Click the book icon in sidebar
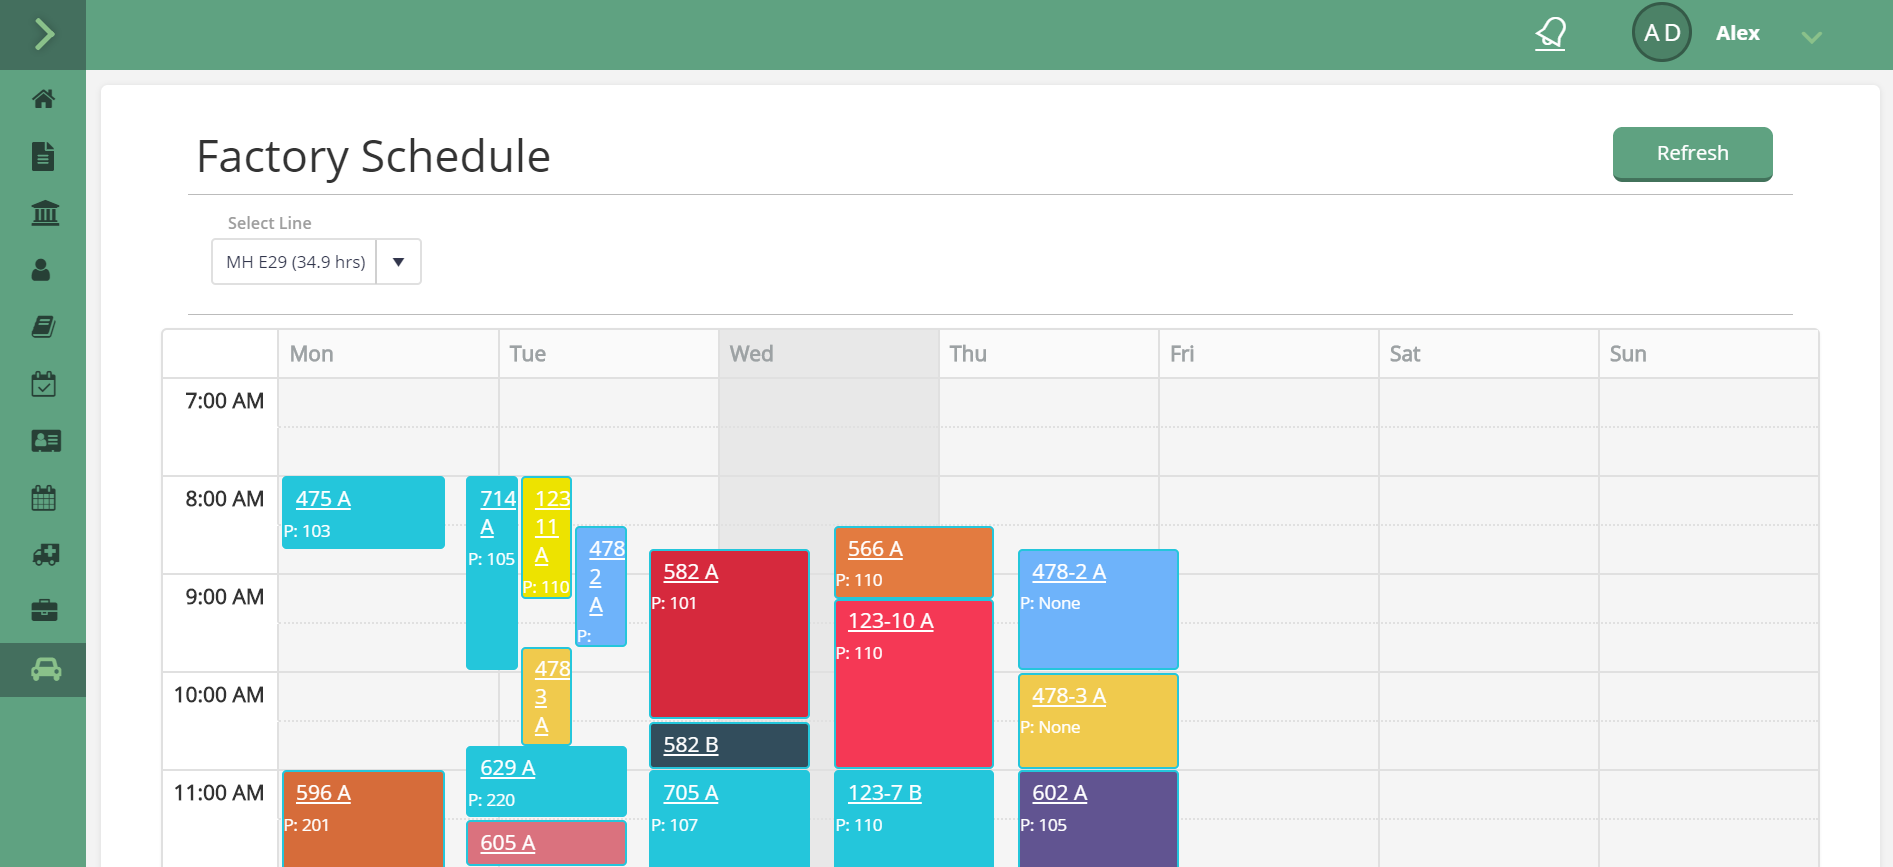 coord(43,327)
